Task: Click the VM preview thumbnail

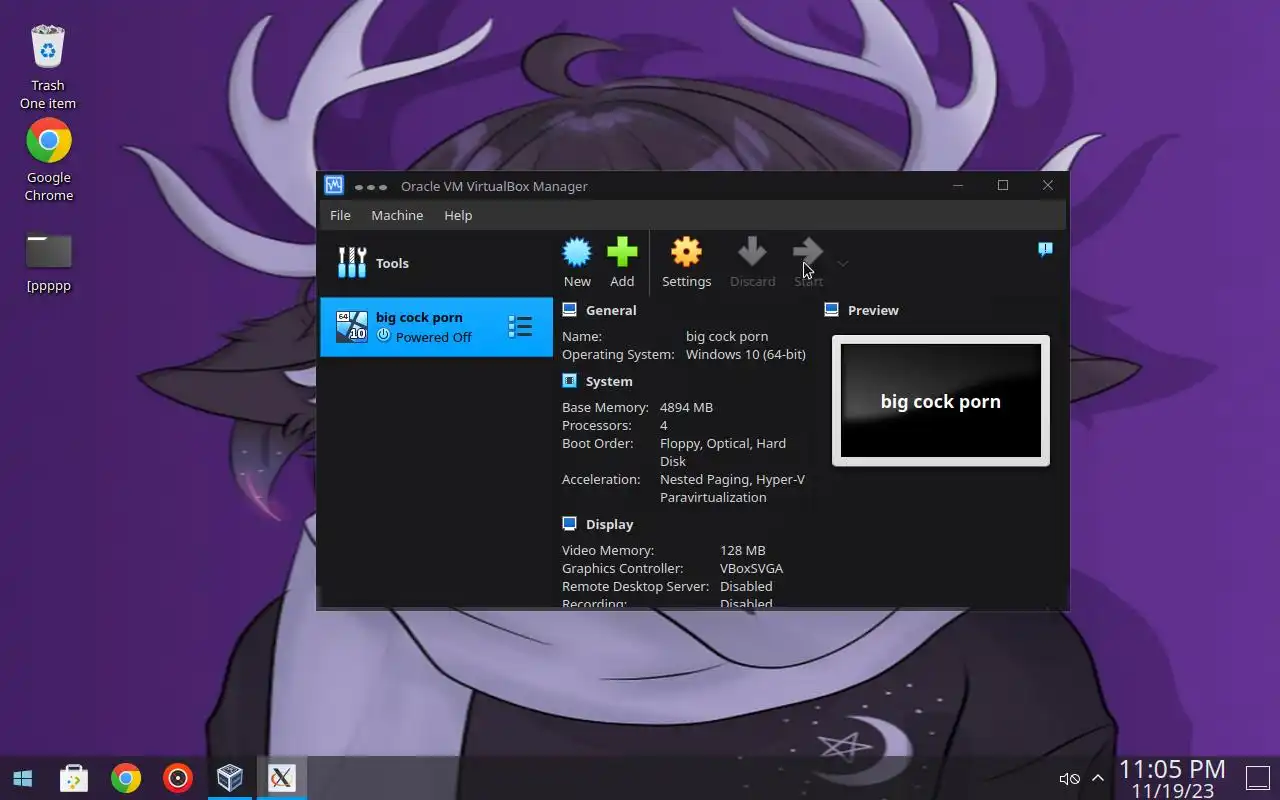Action: click(941, 400)
